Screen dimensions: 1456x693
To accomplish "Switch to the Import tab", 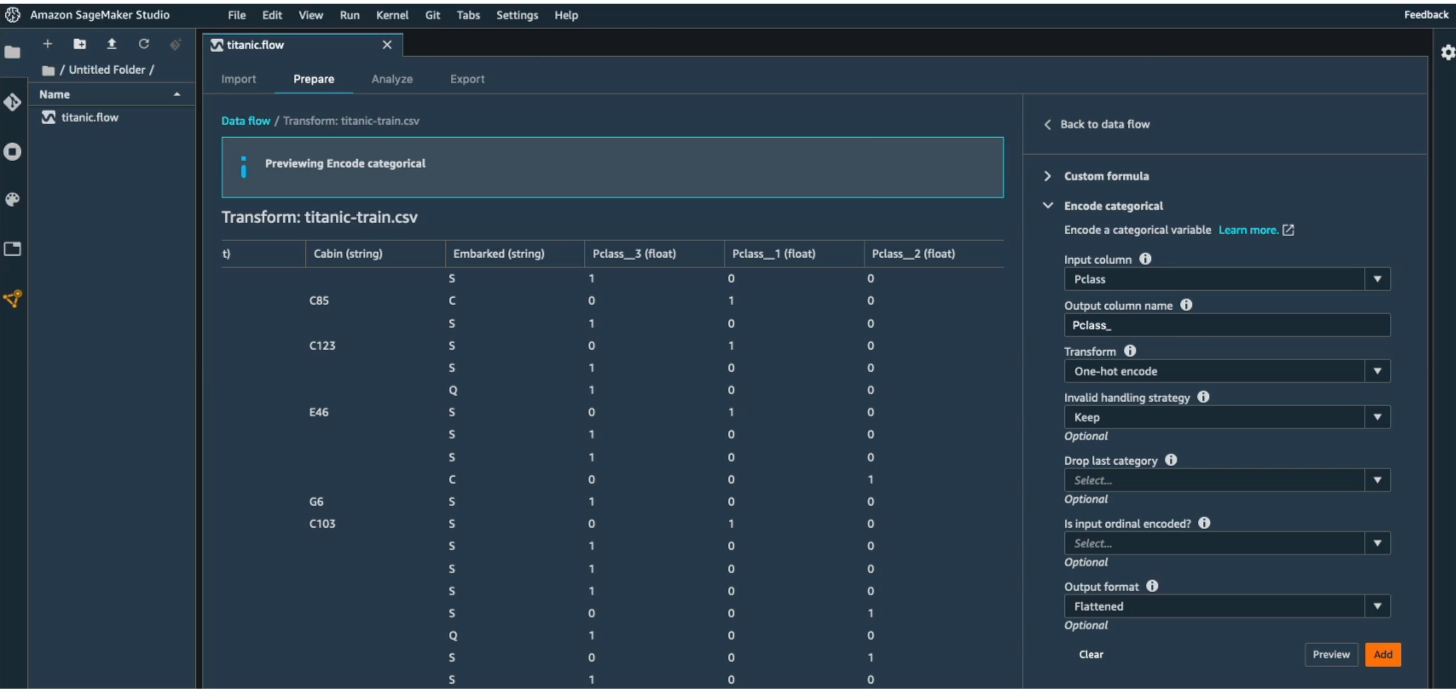I will click(x=239, y=79).
